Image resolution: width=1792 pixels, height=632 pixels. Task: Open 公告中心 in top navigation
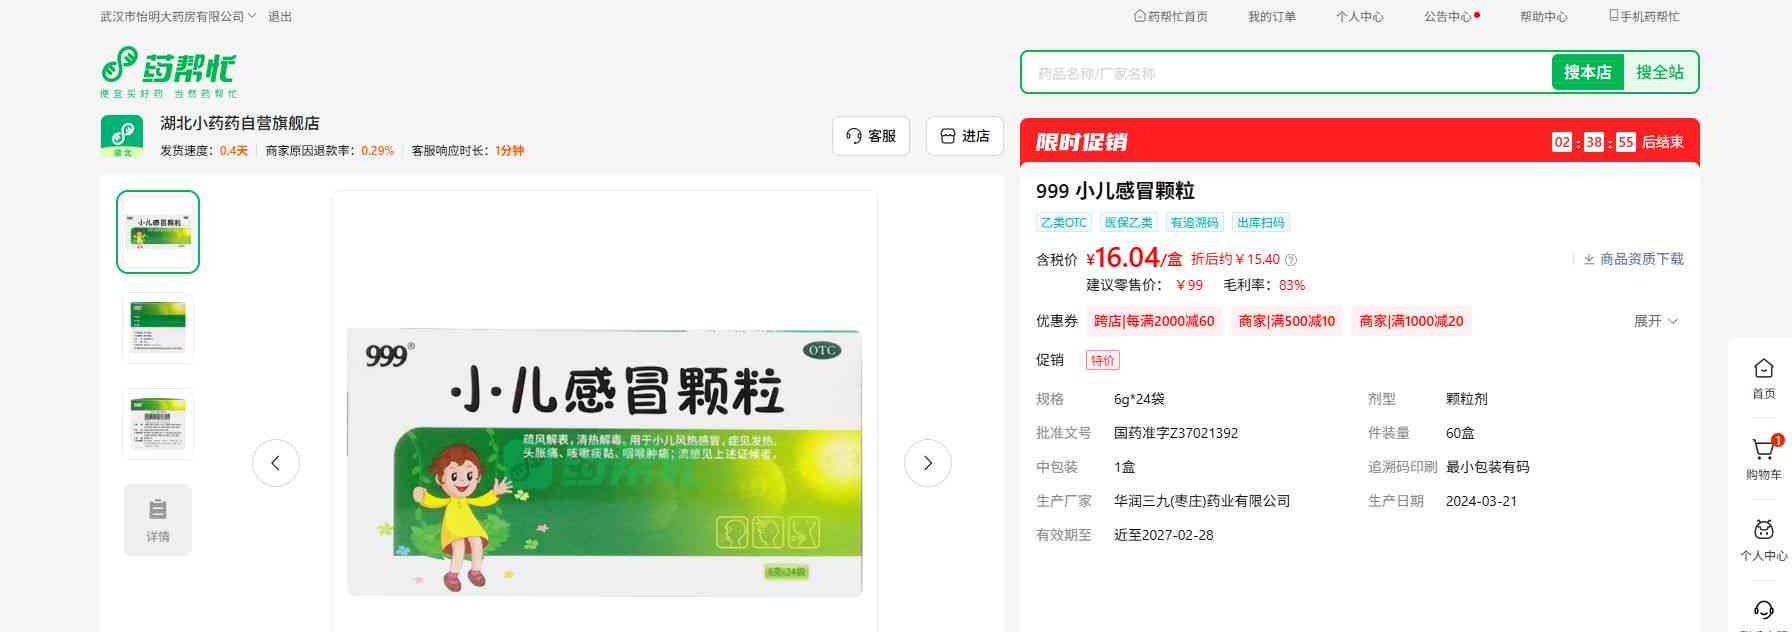pos(1450,17)
